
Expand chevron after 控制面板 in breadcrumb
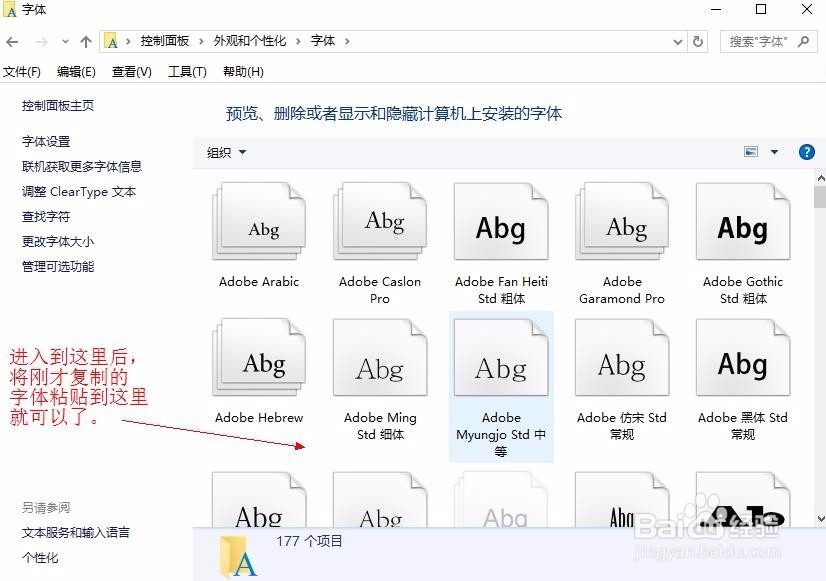(x=201, y=41)
